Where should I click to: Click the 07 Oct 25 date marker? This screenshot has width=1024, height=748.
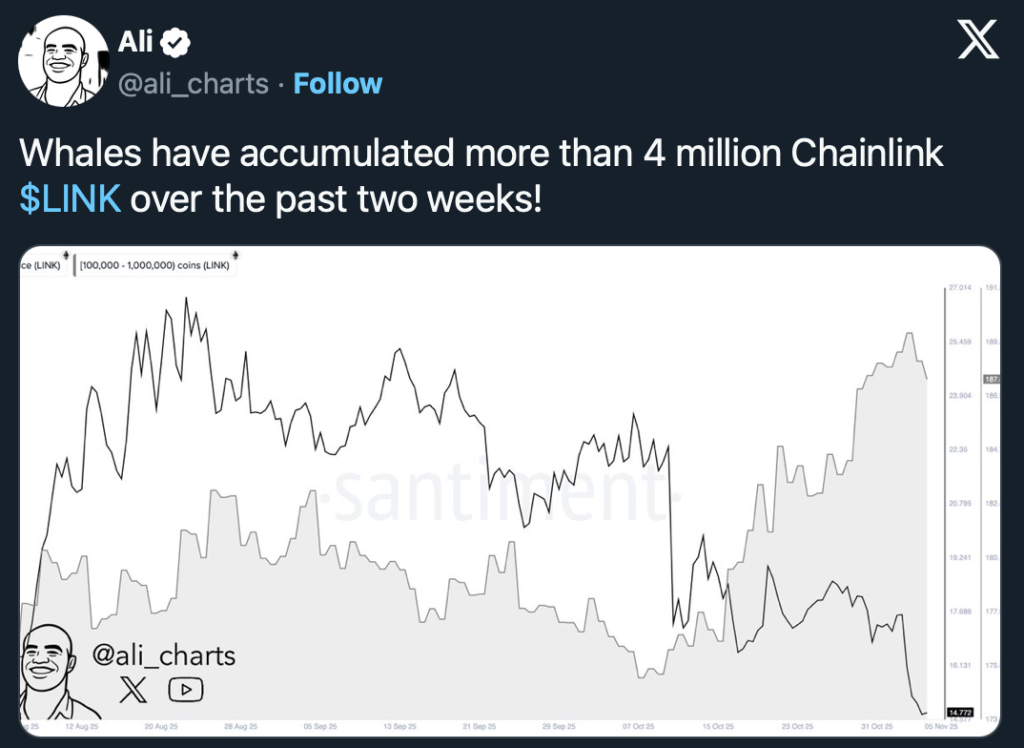point(637,726)
